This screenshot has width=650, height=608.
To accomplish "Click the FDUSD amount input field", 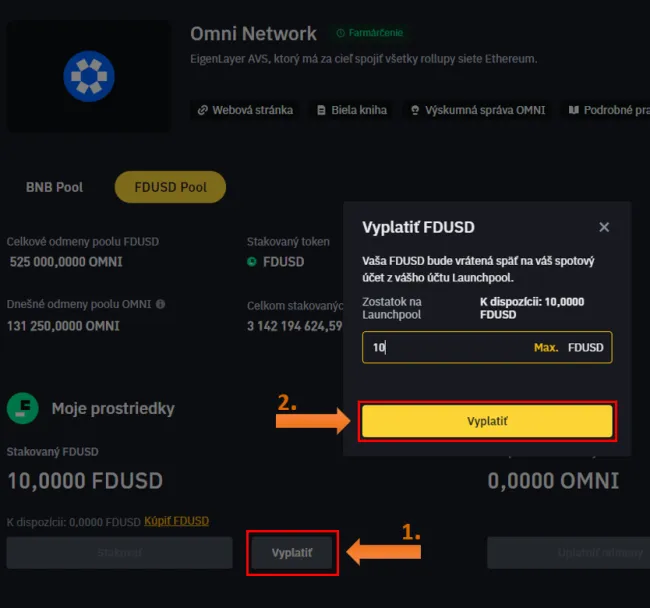I will click(445, 348).
